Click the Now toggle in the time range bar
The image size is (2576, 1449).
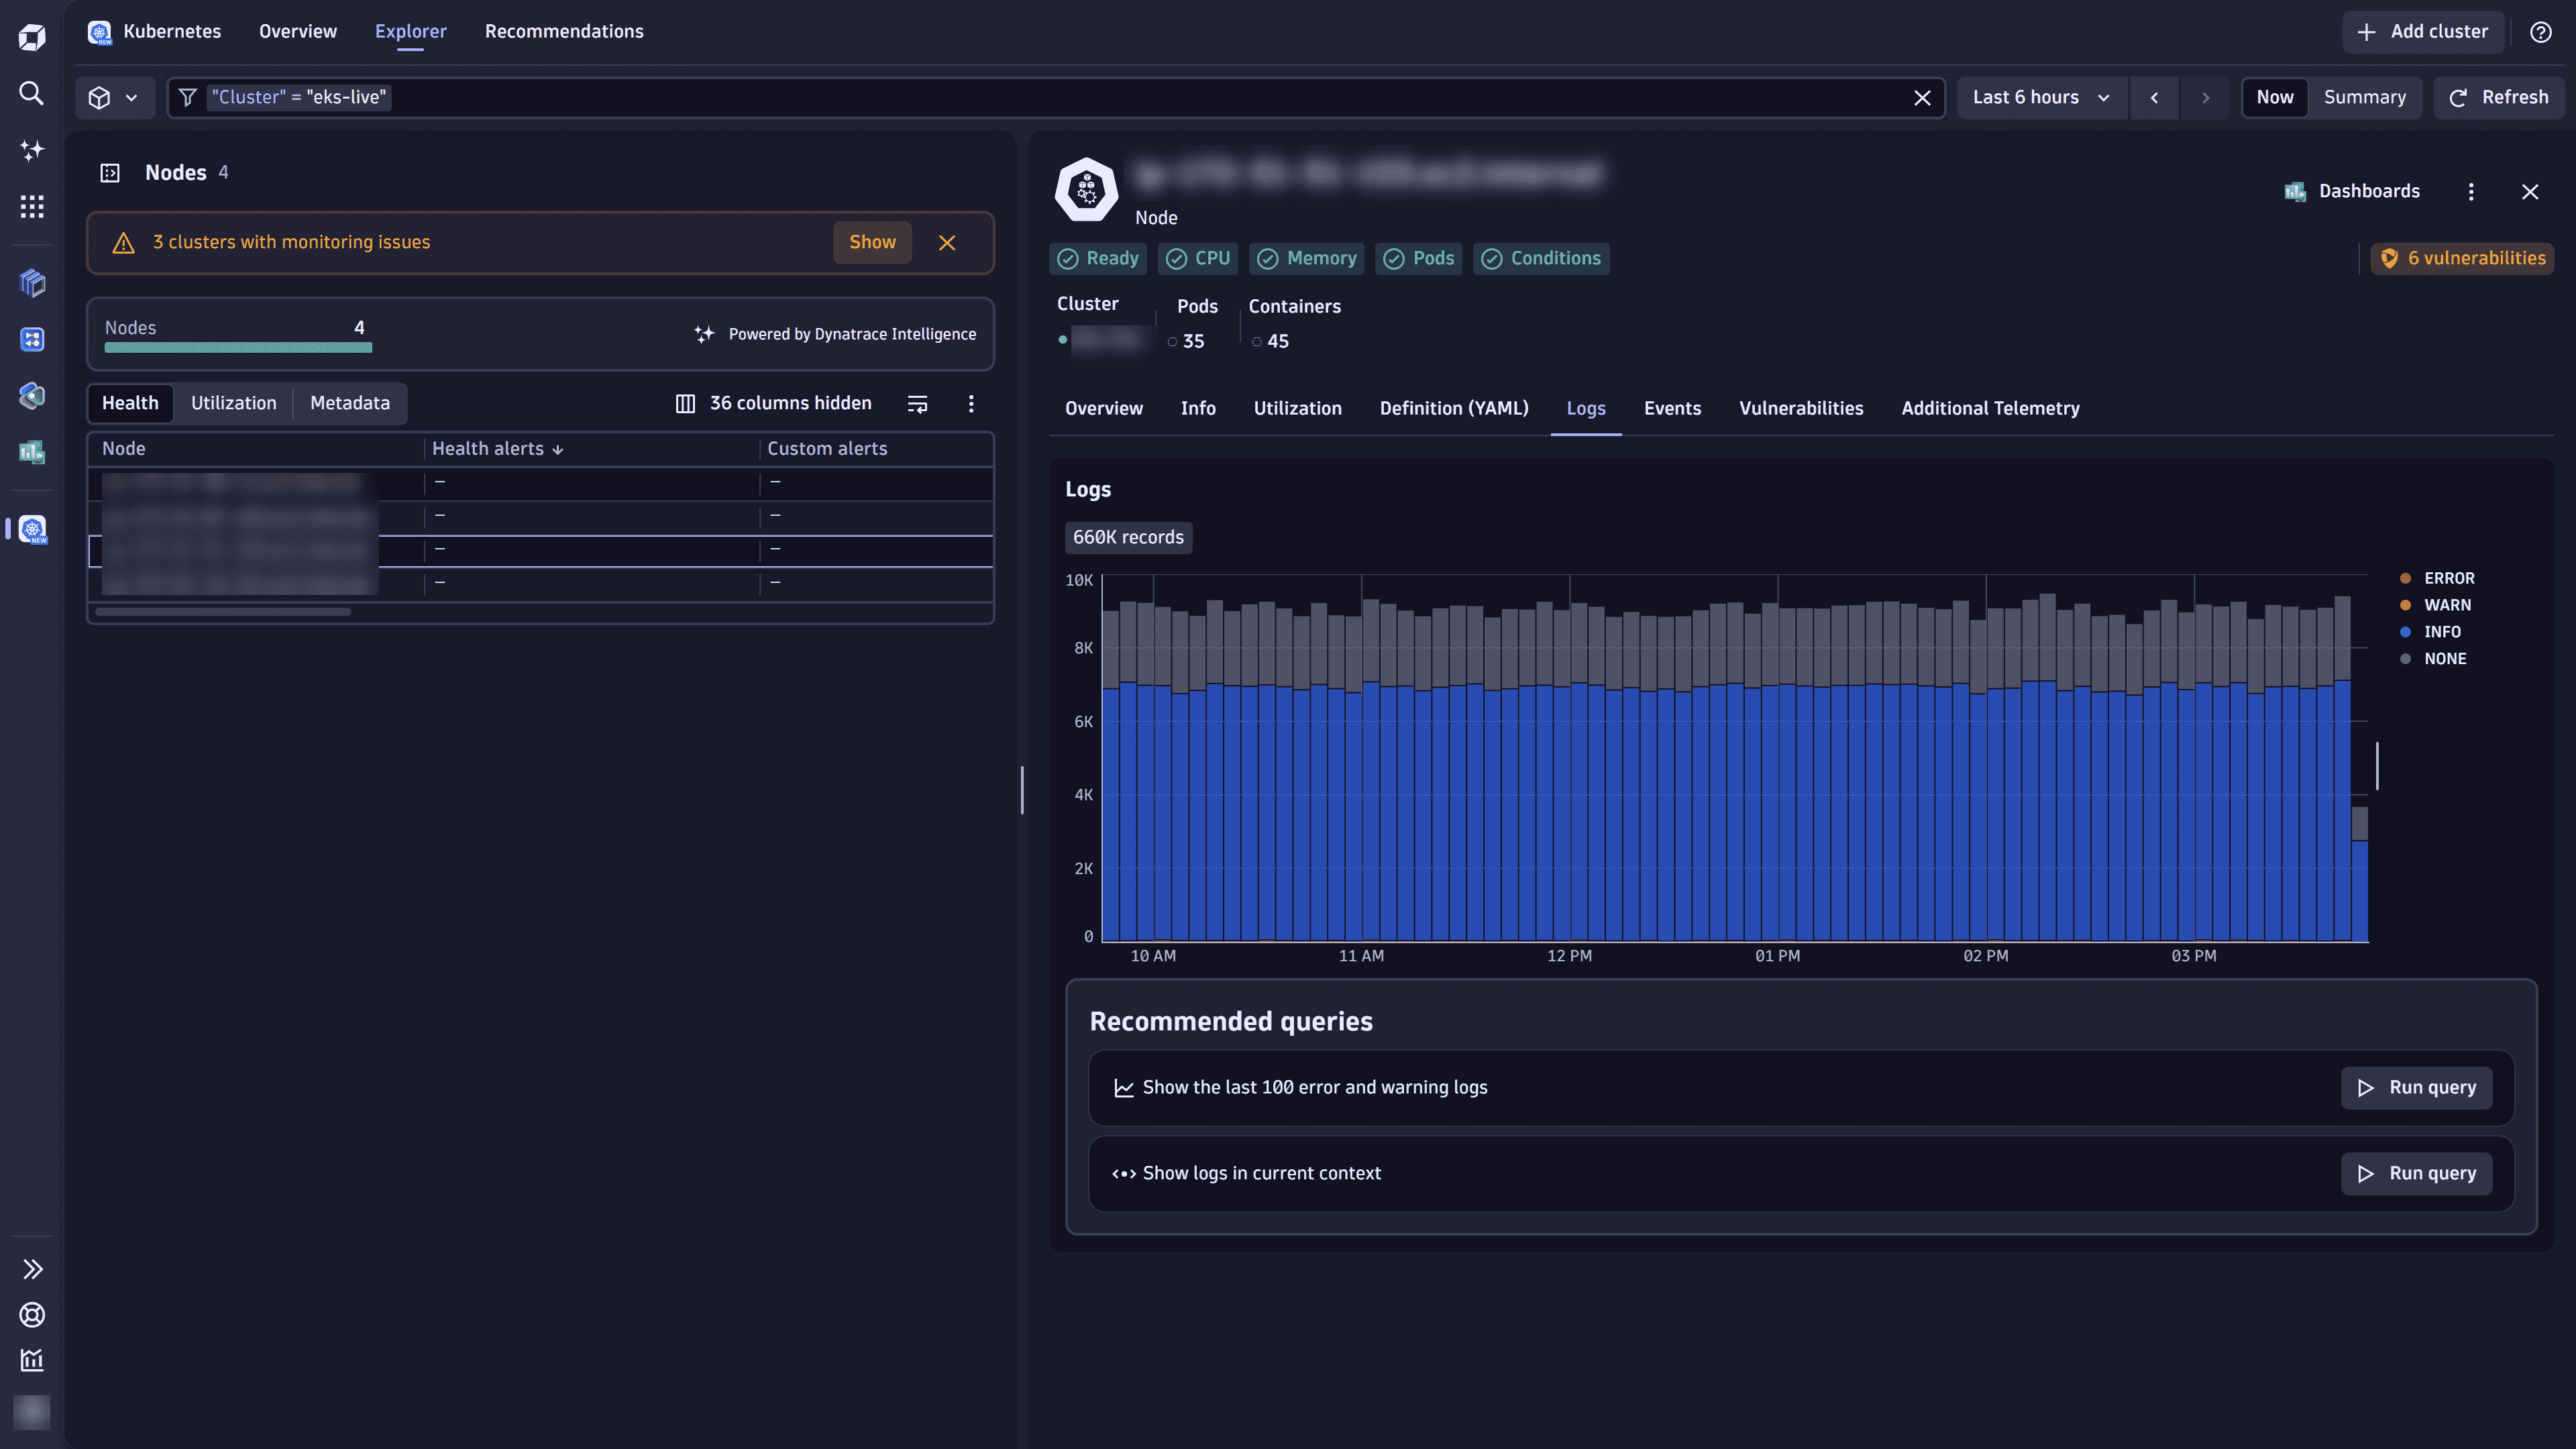pyautogui.click(x=2274, y=97)
